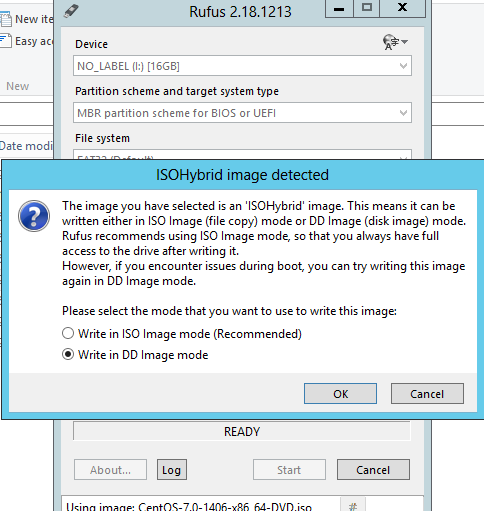The height and width of the screenshot is (511, 484).
Task: Open the File system dropdown
Action: coord(242,155)
